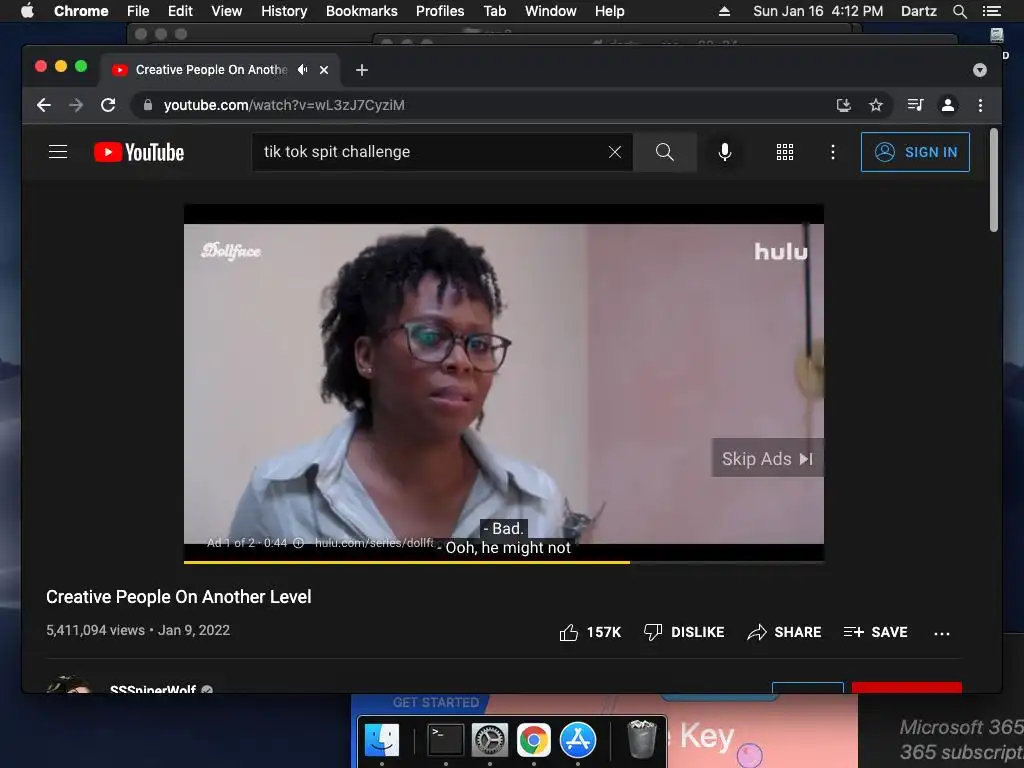Open the Bookmarks menu
Image resolution: width=1024 pixels, height=768 pixels.
click(362, 11)
